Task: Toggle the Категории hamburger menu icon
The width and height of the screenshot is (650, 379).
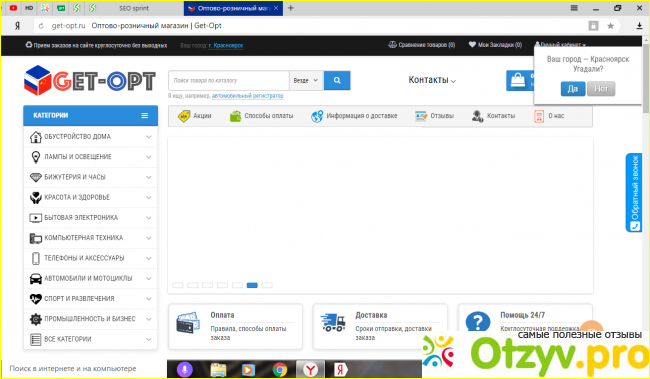Action: [144, 115]
